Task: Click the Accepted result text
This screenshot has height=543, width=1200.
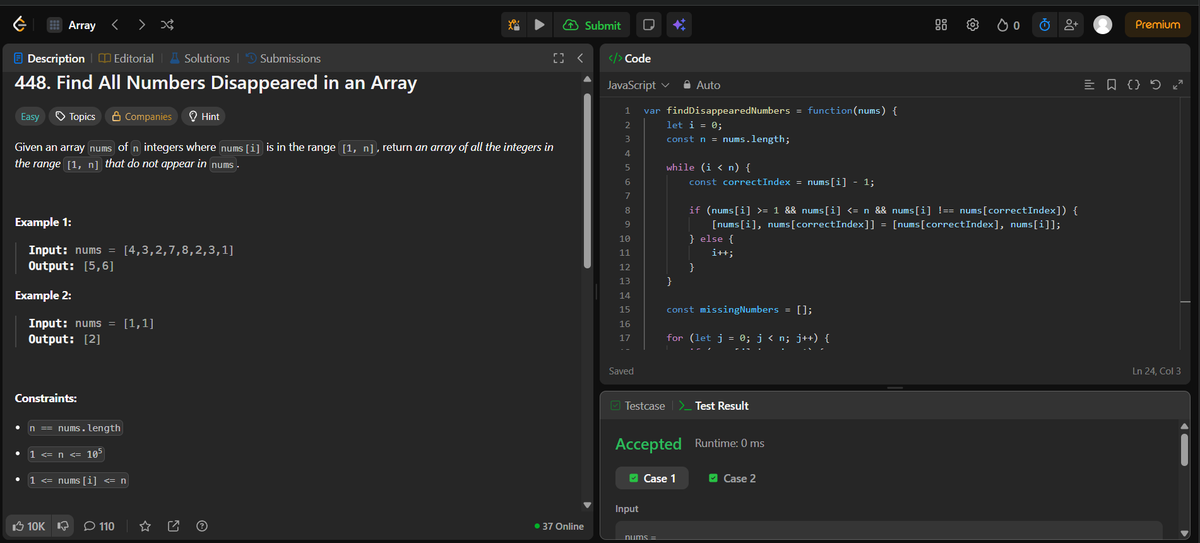Action: coord(648,443)
